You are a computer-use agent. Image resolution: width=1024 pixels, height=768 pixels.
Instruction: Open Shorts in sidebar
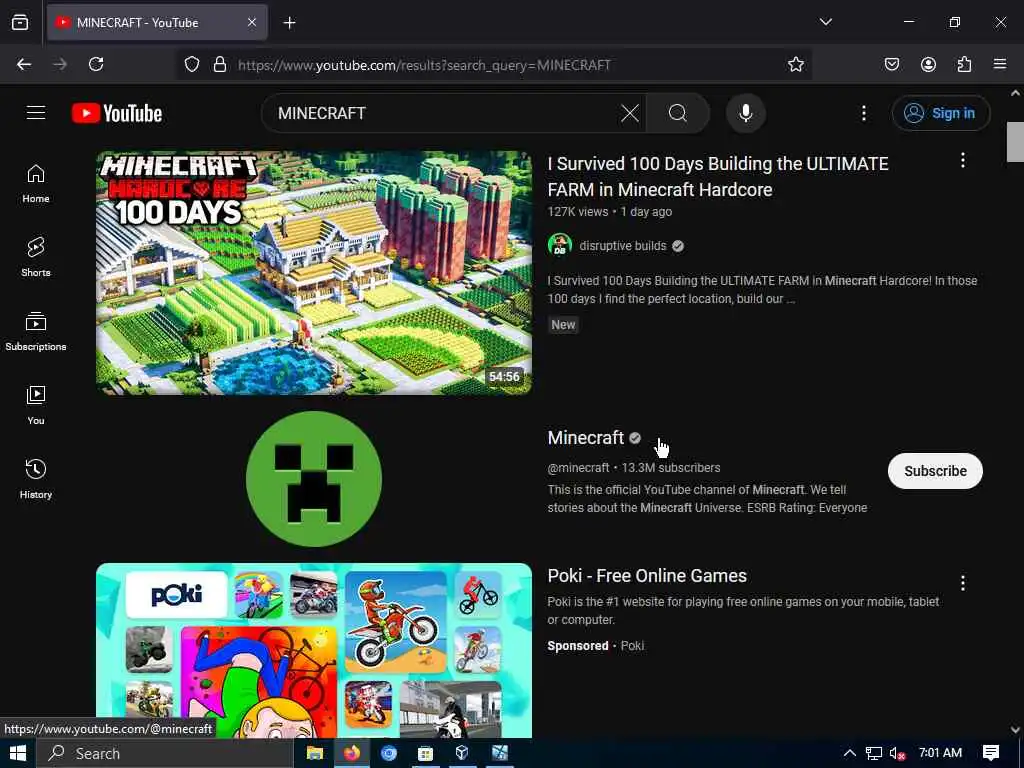36,257
